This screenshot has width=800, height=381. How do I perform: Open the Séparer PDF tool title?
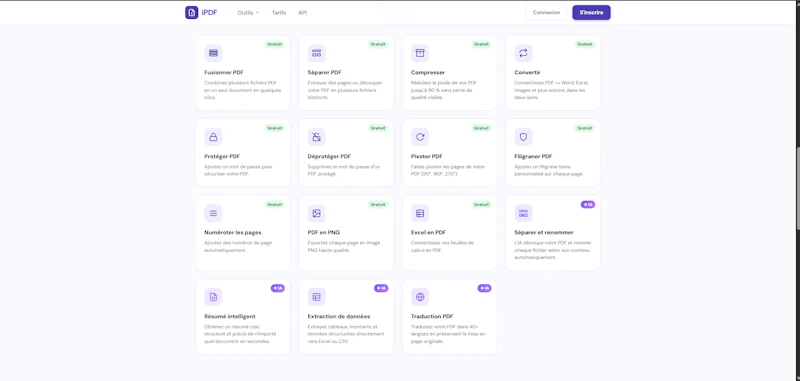pyautogui.click(x=324, y=72)
